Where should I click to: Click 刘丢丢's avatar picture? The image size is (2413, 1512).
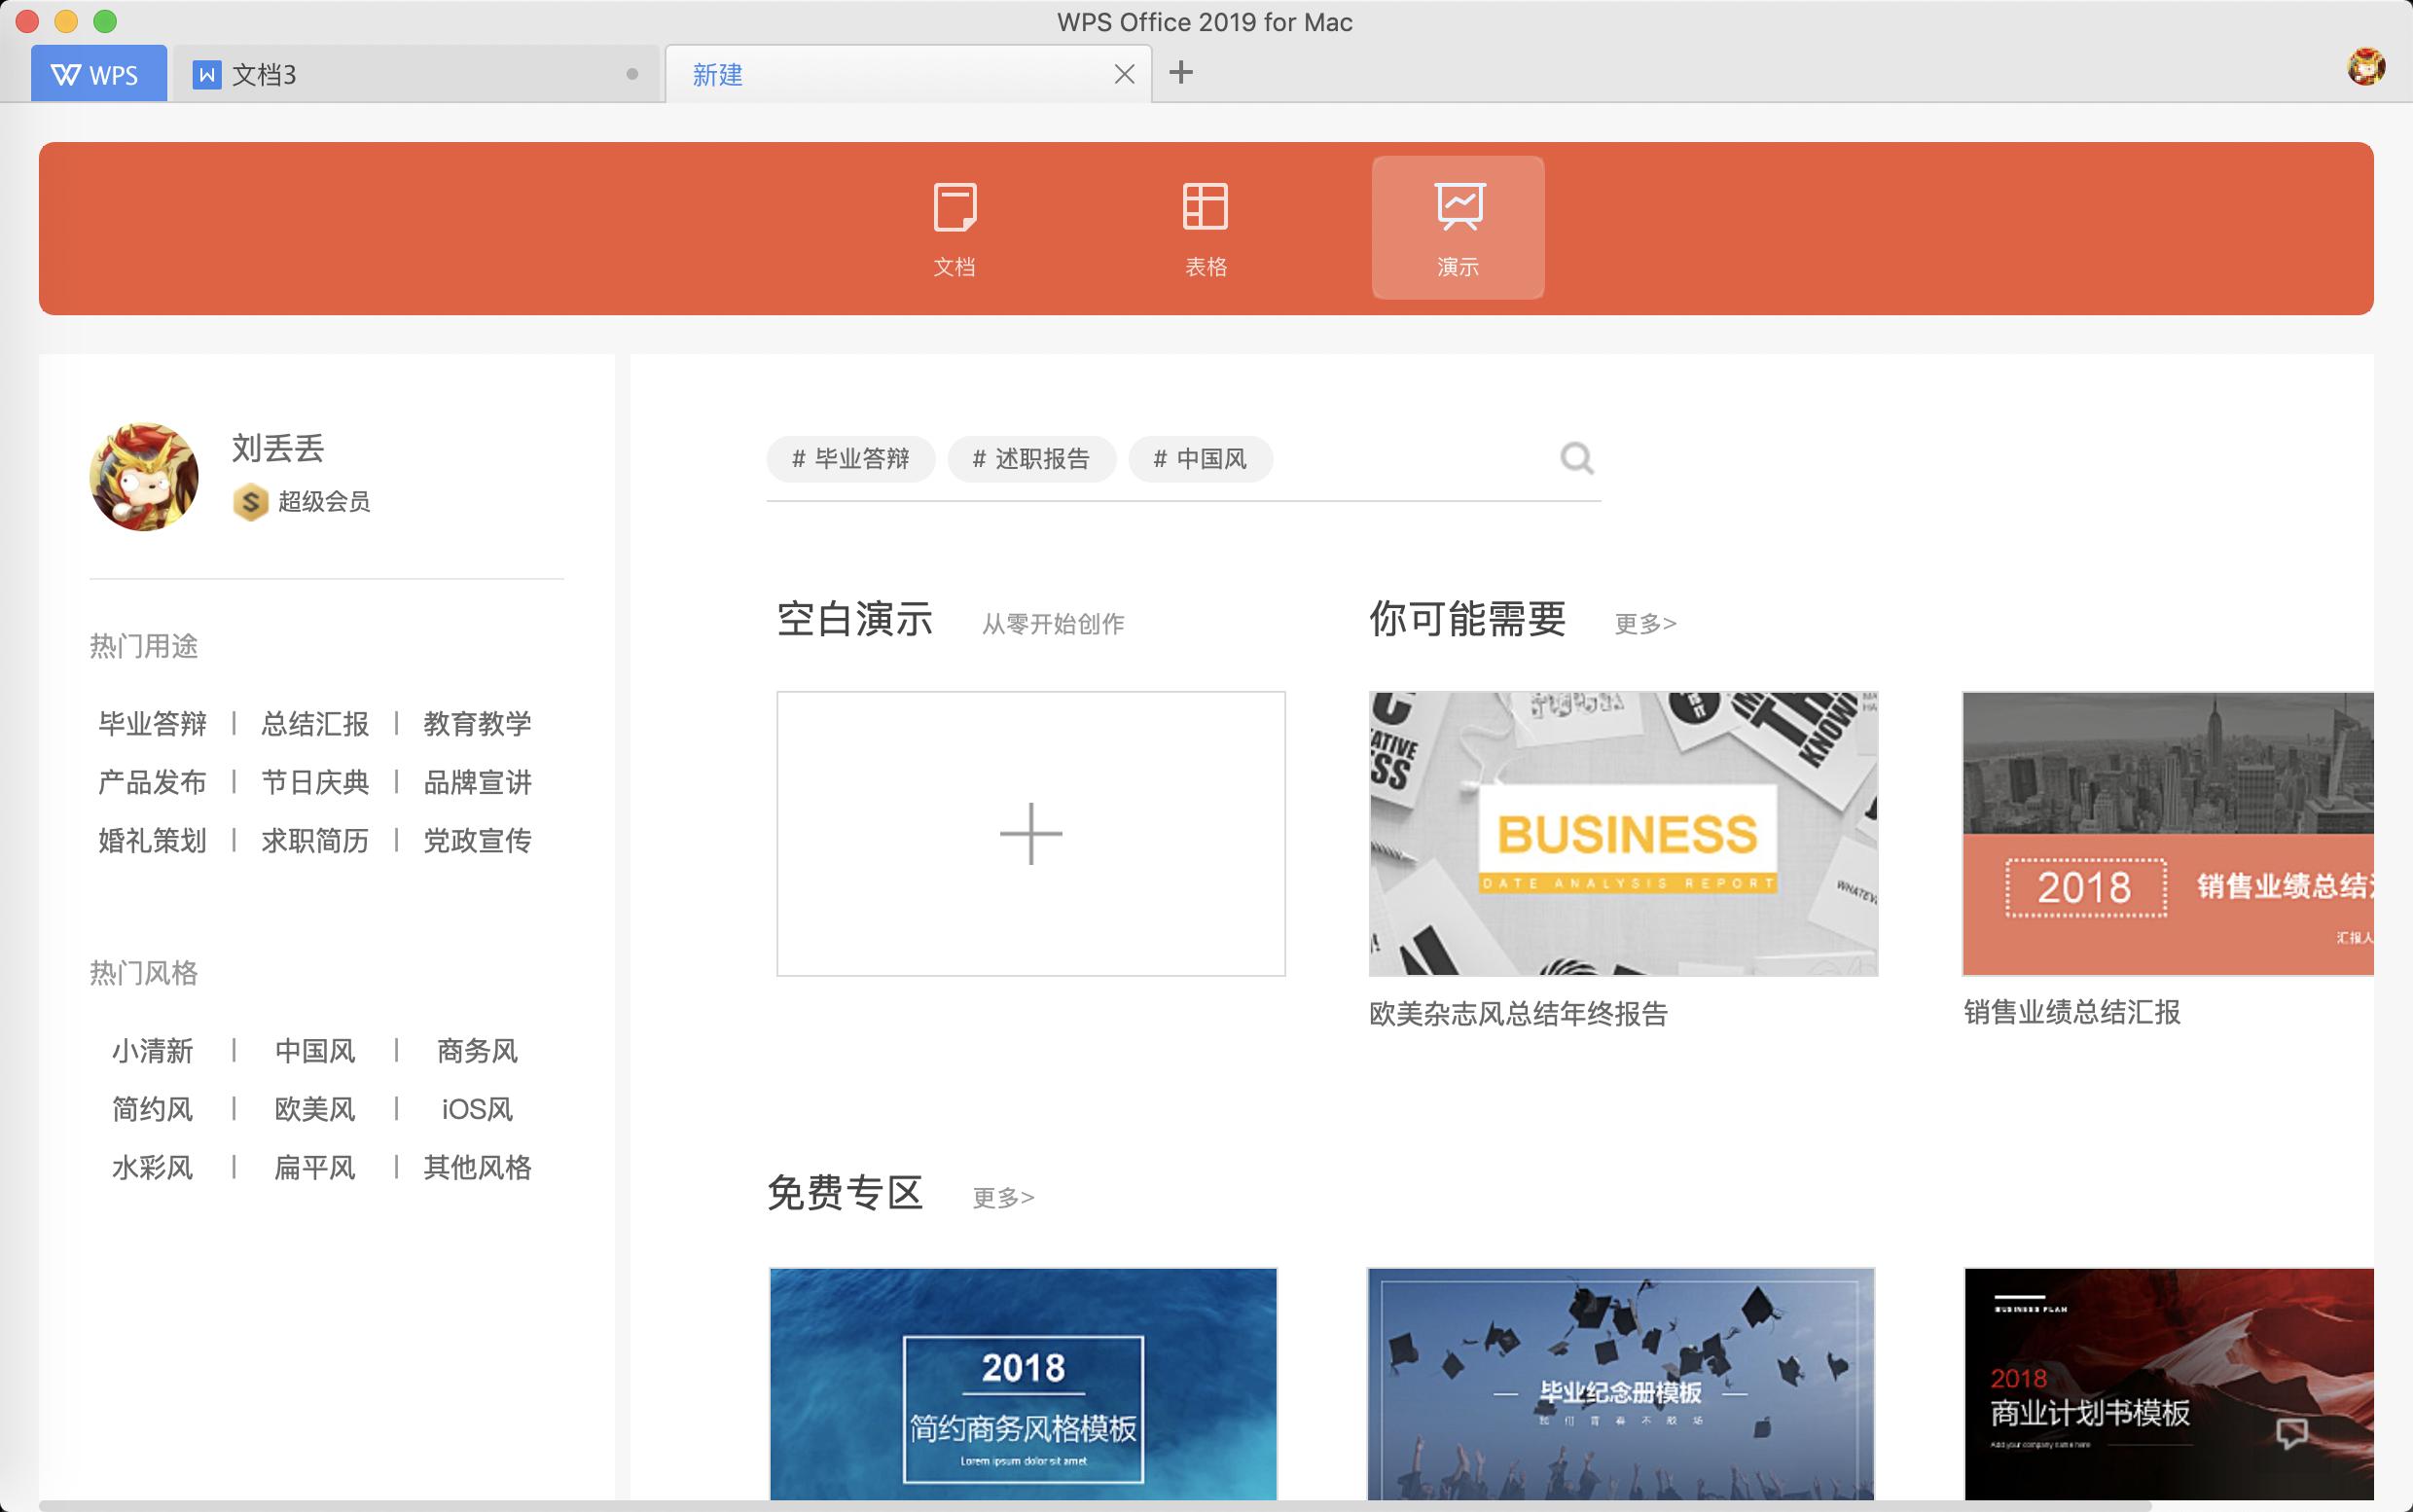pos(143,477)
